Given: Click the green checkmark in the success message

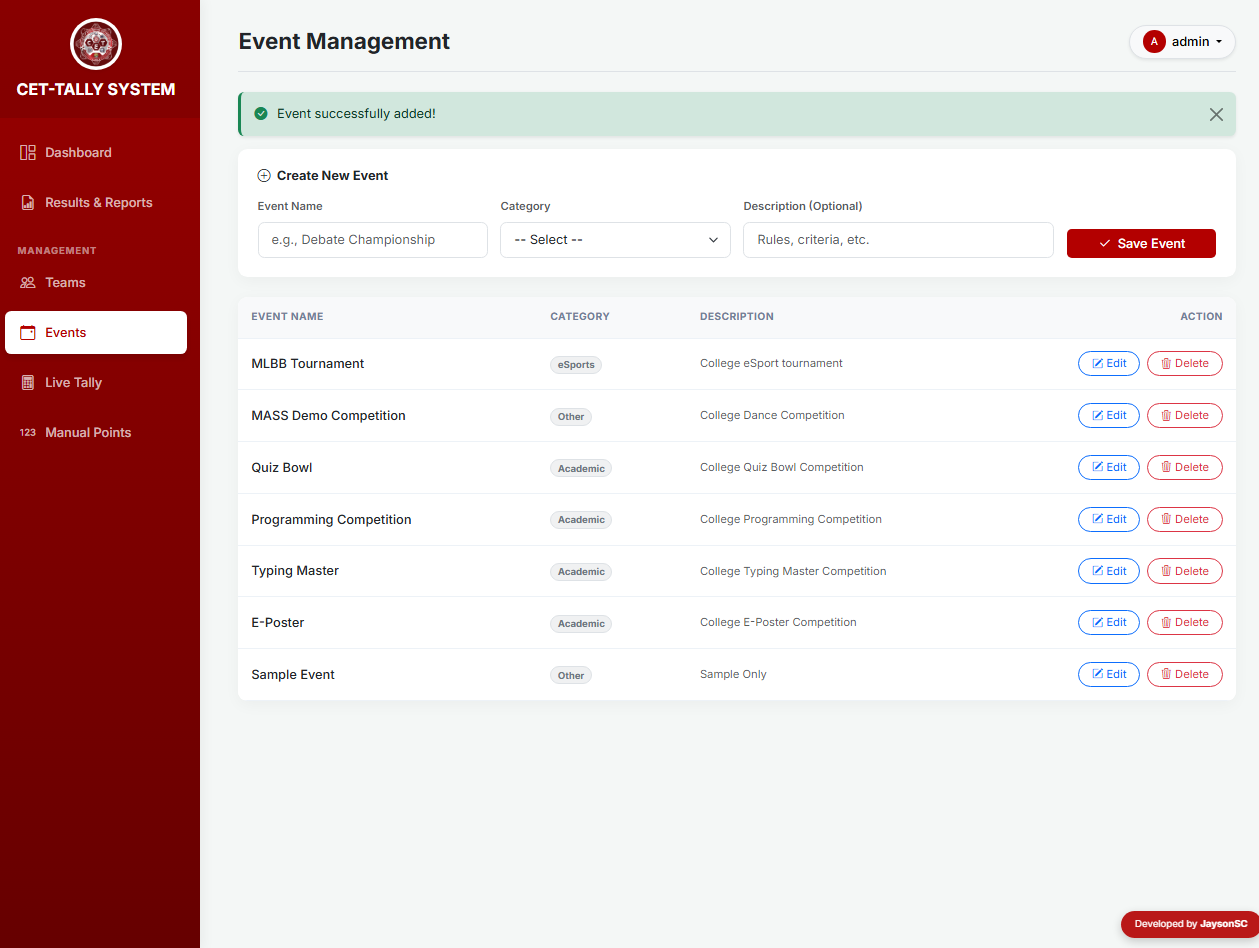Looking at the screenshot, I should 261,113.
